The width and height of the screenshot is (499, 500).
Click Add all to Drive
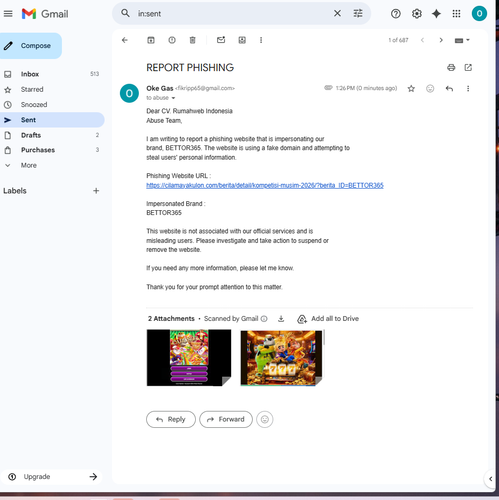point(328,319)
